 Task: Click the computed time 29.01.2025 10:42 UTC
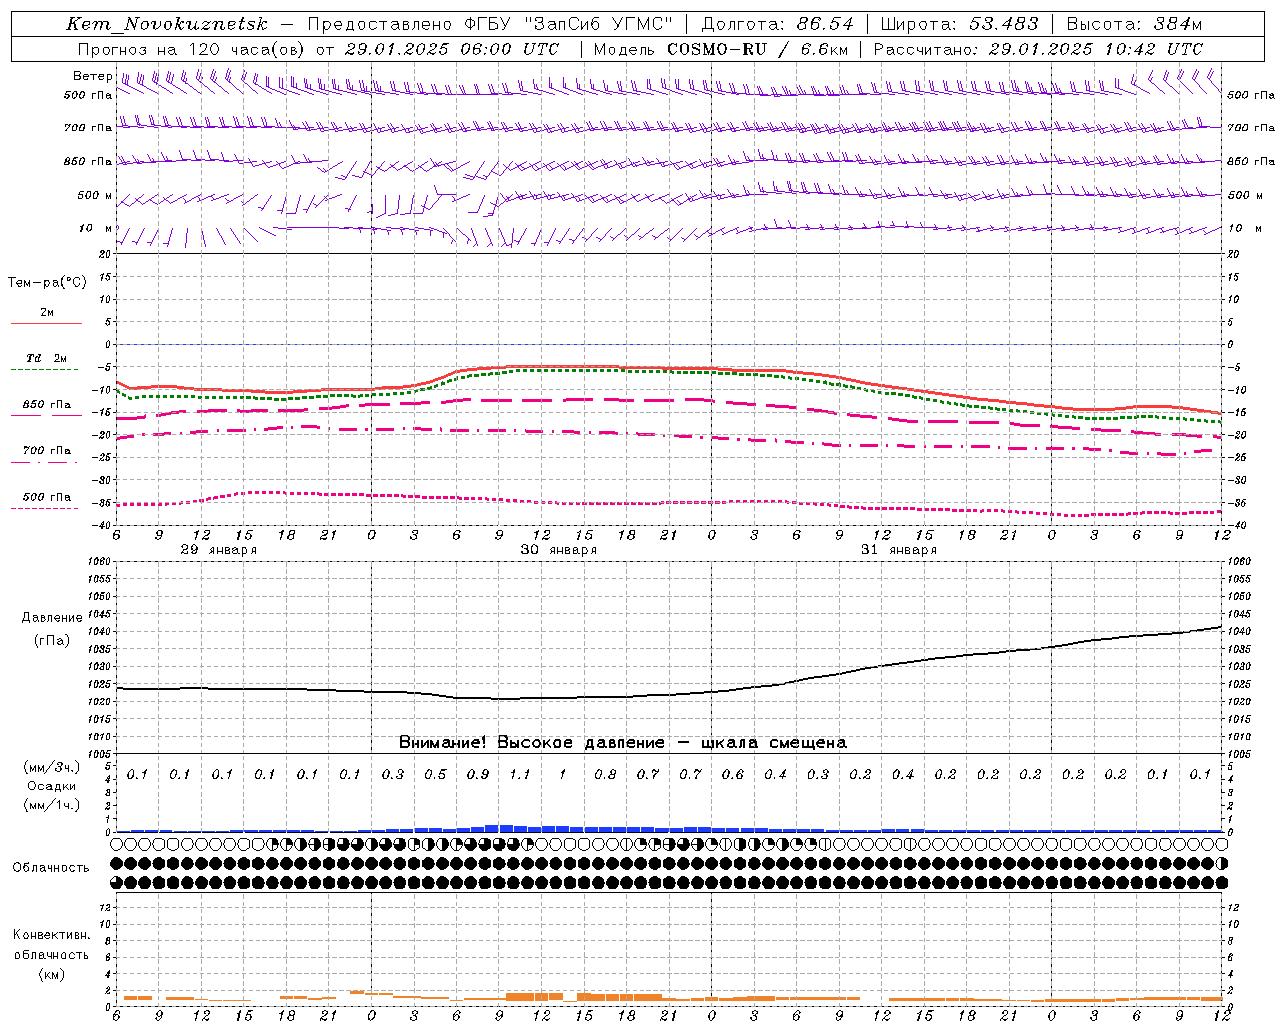[x=1096, y=49]
